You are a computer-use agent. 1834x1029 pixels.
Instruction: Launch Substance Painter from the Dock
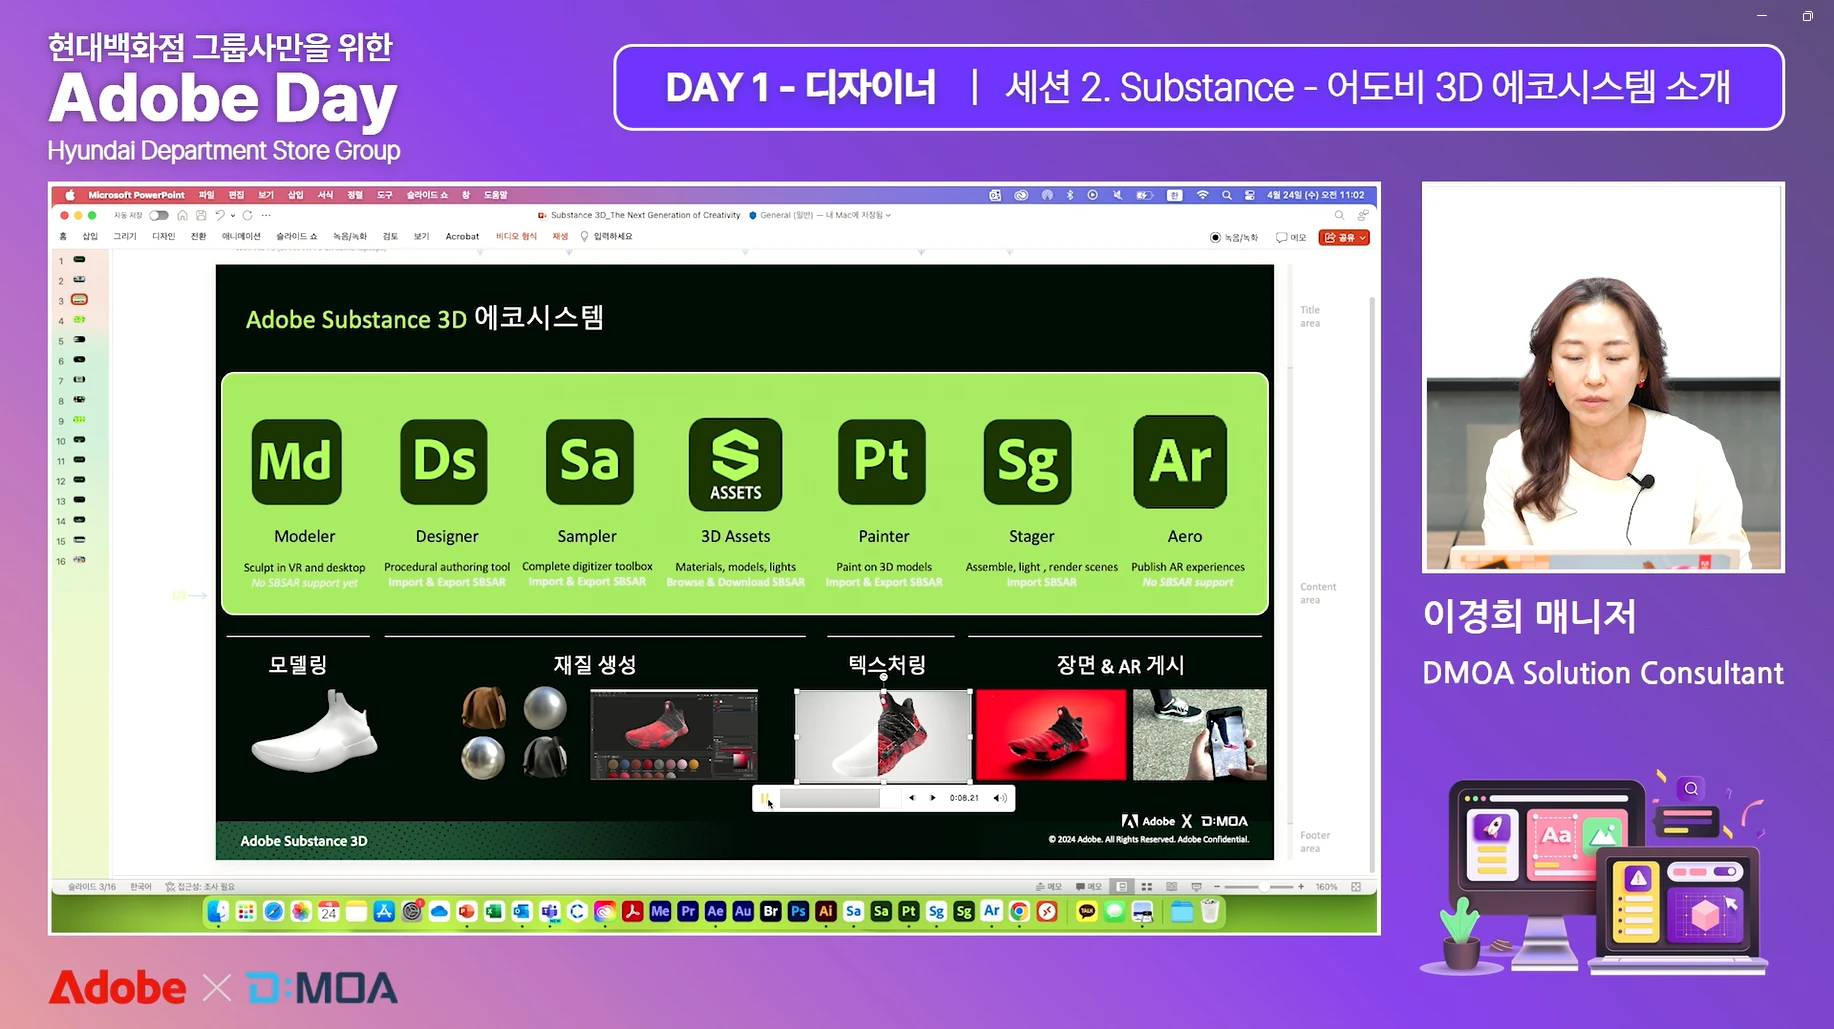(908, 911)
